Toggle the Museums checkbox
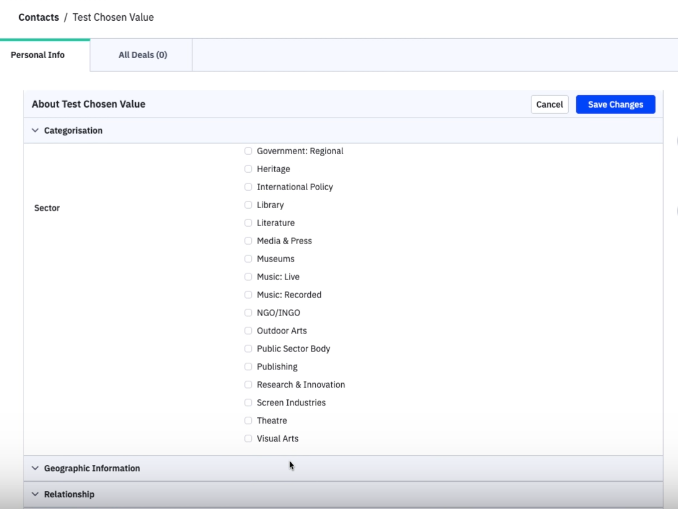 (248, 259)
